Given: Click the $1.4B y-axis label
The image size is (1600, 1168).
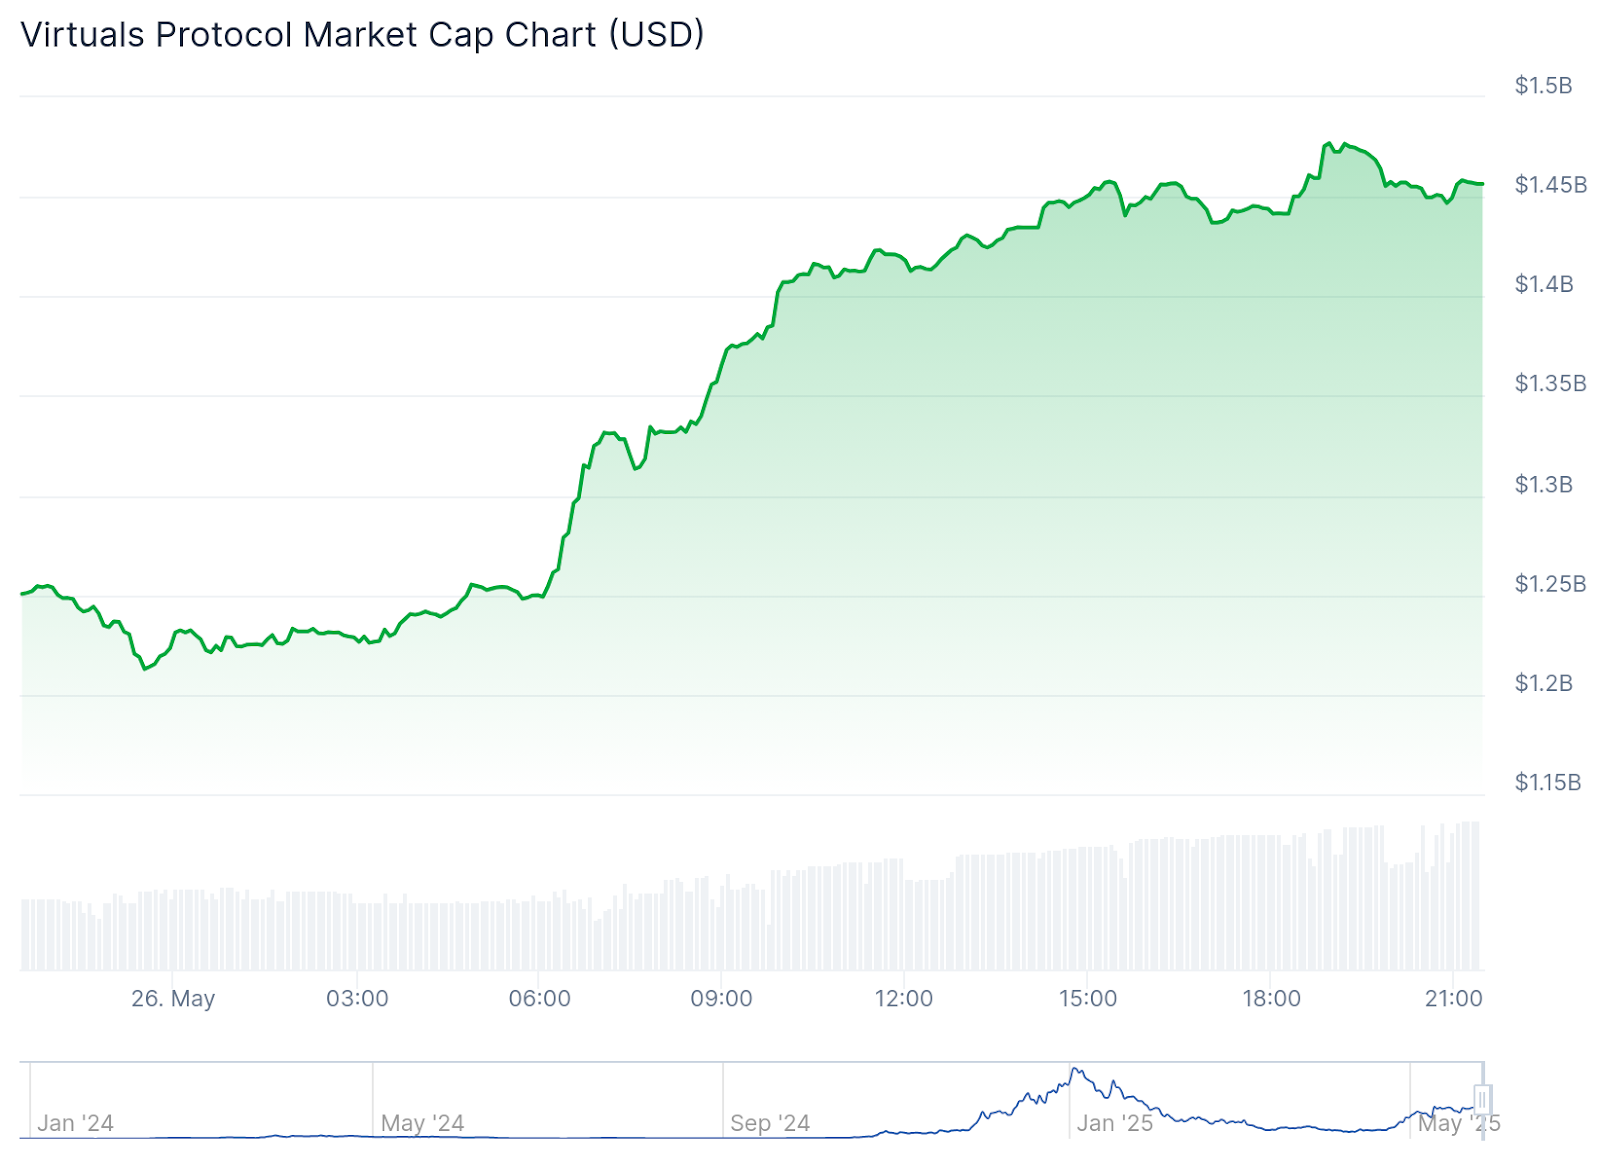Looking at the screenshot, I should tap(1544, 285).
